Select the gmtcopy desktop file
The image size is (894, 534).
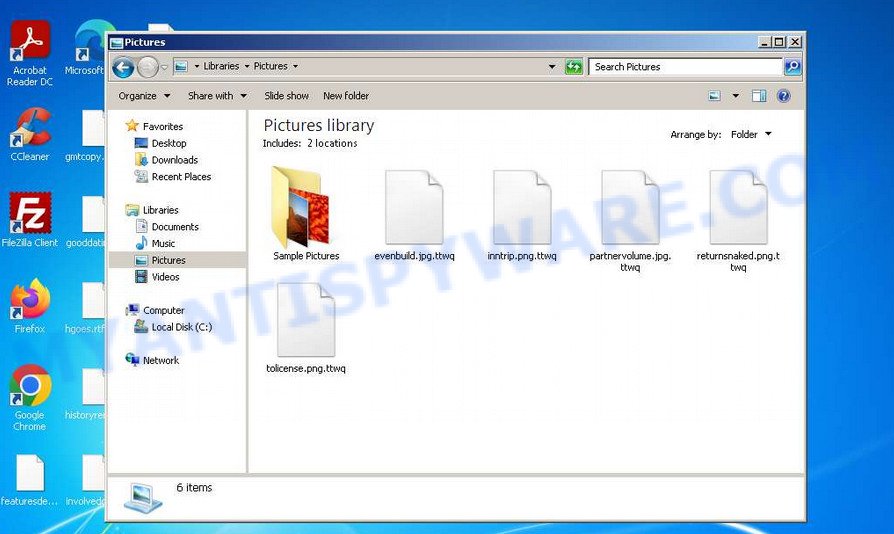(x=86, y=136)
